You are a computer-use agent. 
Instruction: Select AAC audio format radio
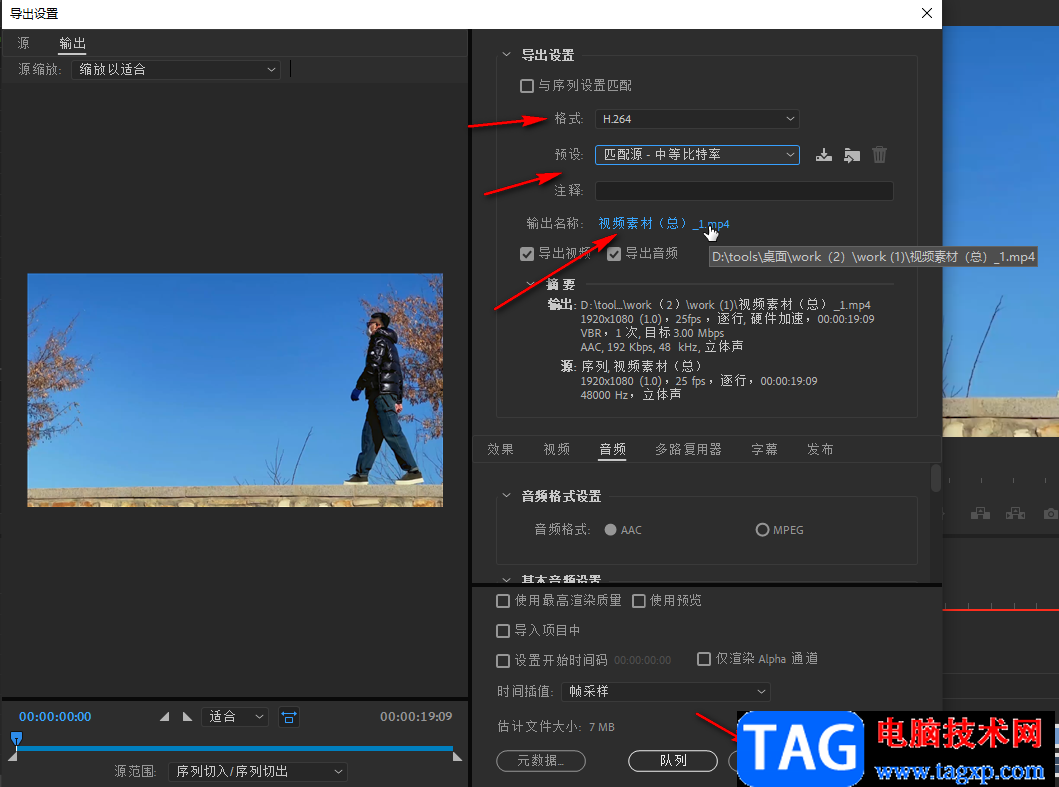(611, 530)
